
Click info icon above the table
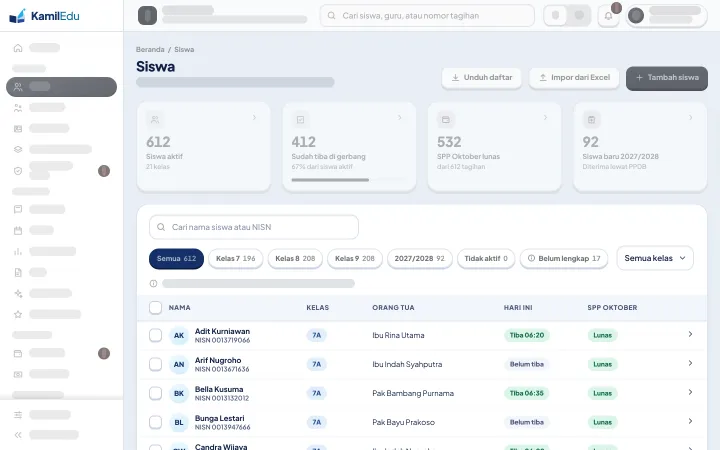[x=153, y=284]
